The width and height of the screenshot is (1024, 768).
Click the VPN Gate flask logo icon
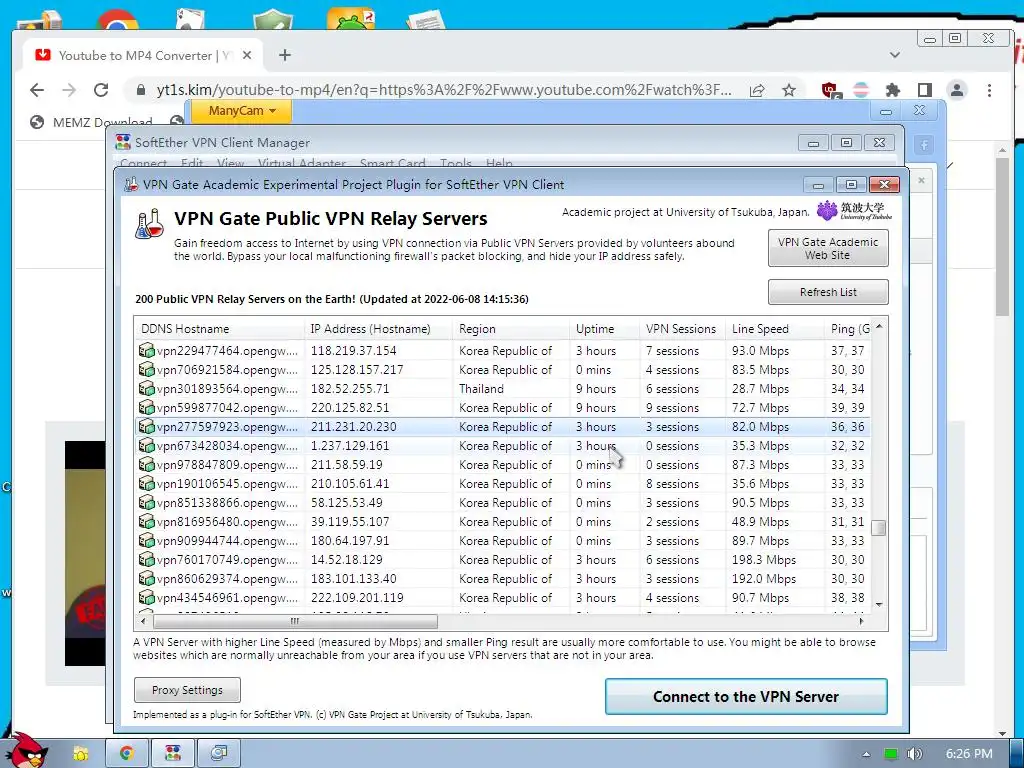point(150,224)
